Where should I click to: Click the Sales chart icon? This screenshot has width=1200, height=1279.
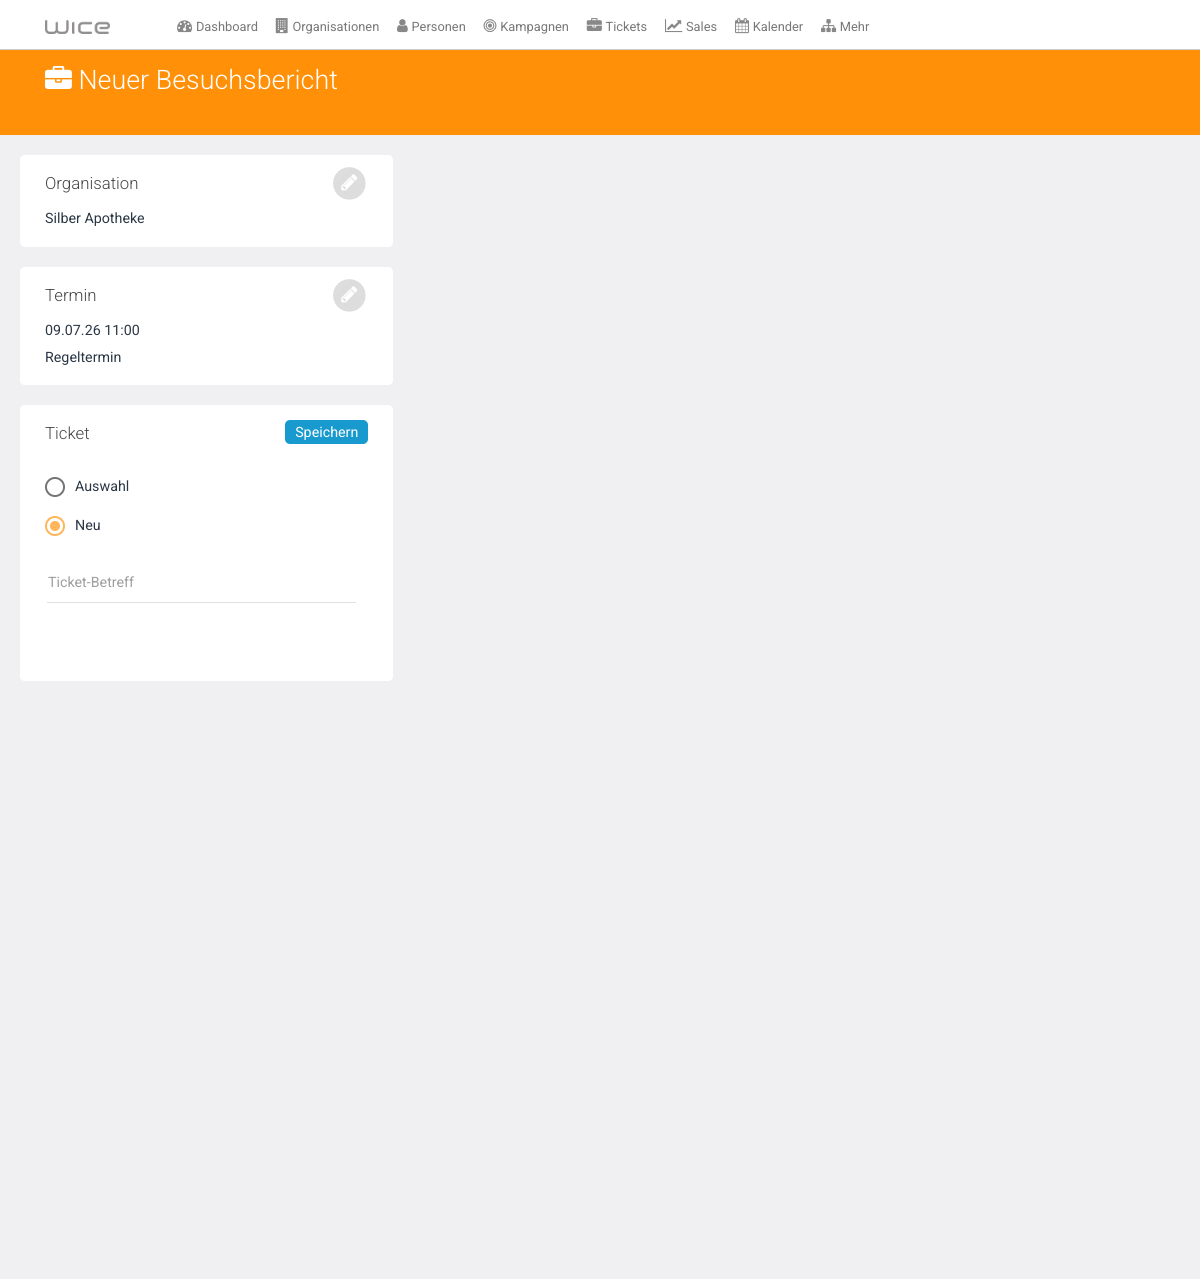coord(673,26)
